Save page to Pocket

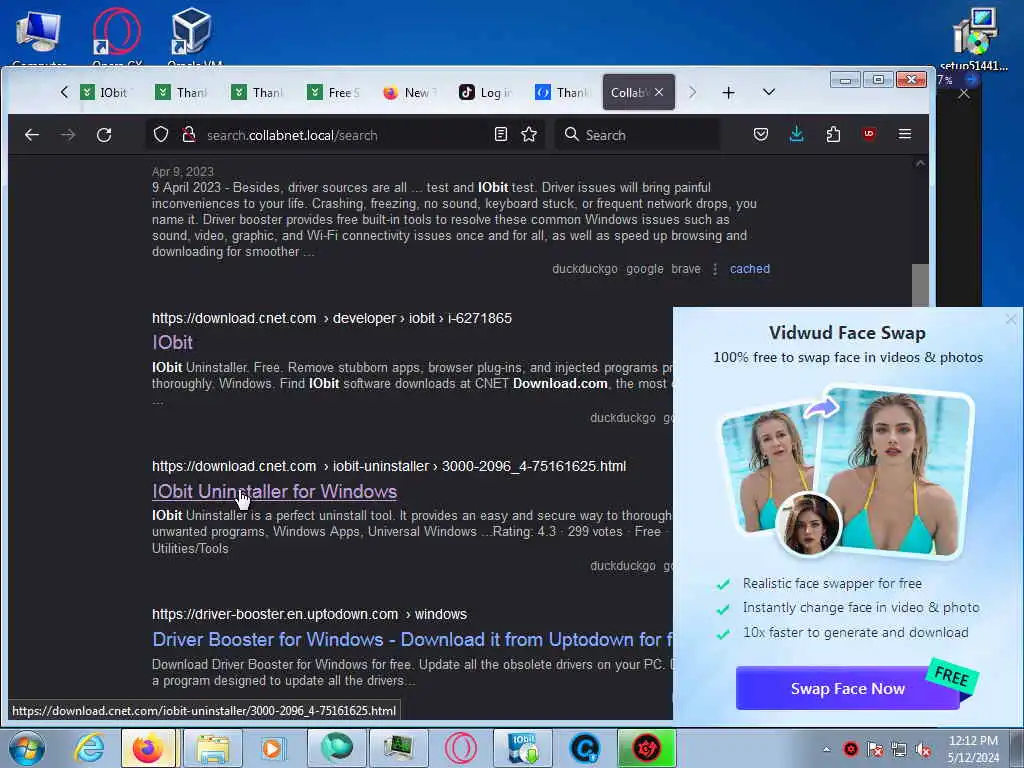coord(761,135)
